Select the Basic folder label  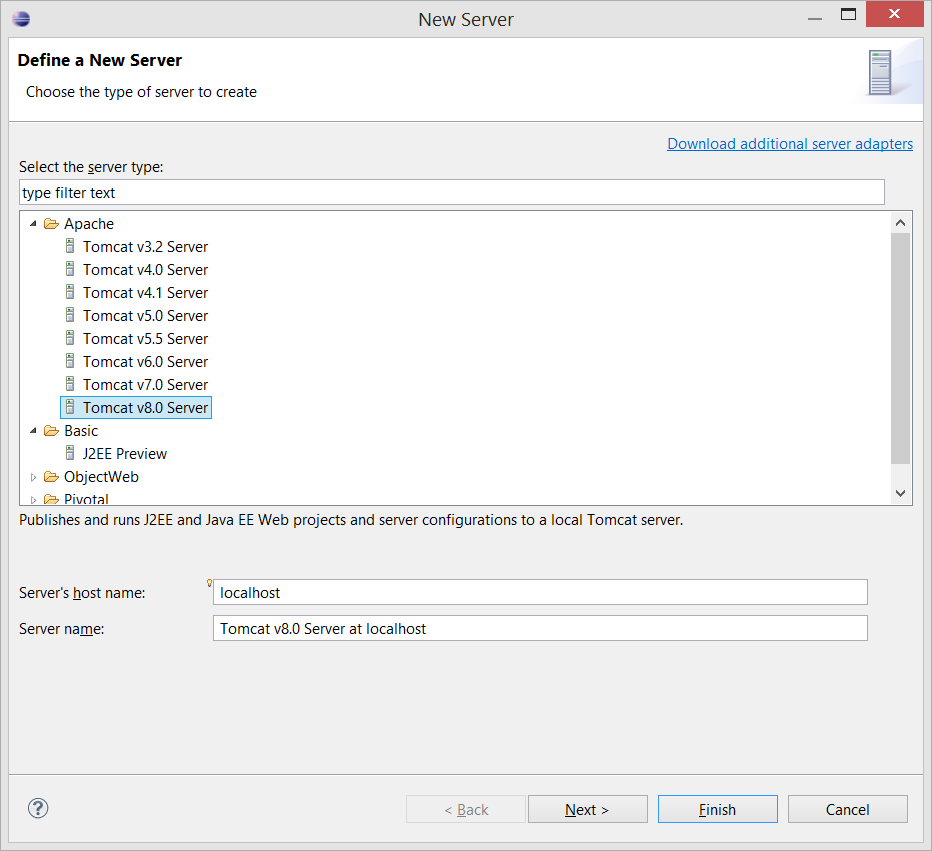(81, 431)
